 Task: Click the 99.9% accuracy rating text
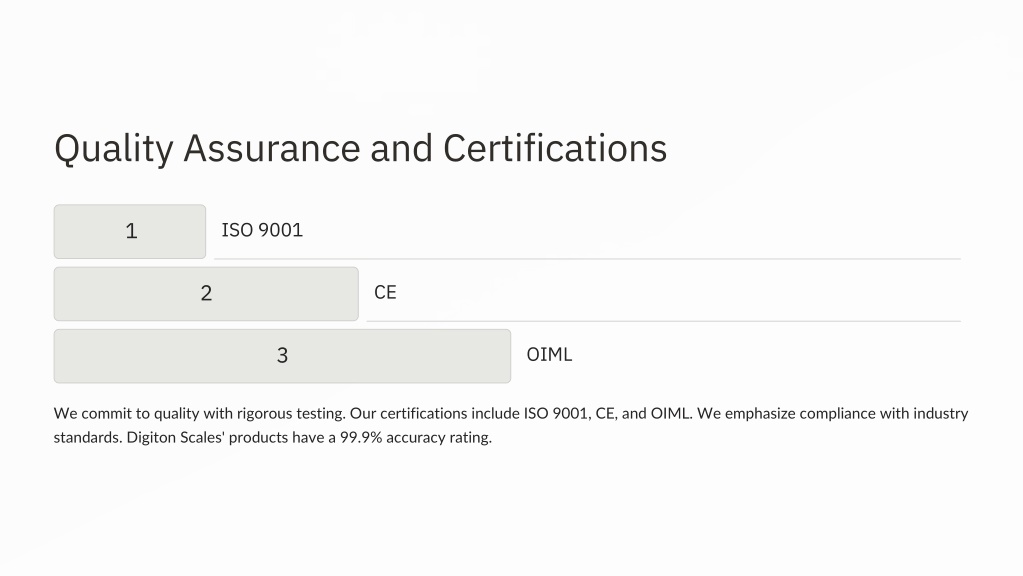416,438
